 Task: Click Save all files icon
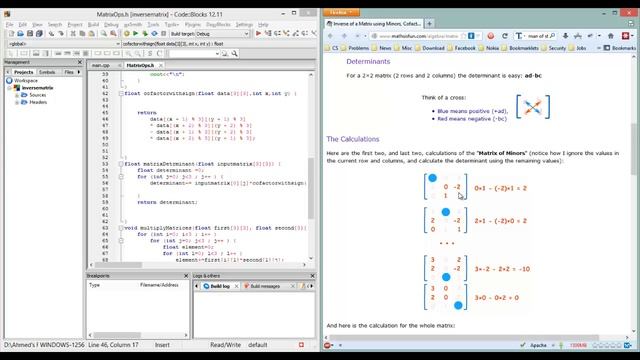(39, 34)
